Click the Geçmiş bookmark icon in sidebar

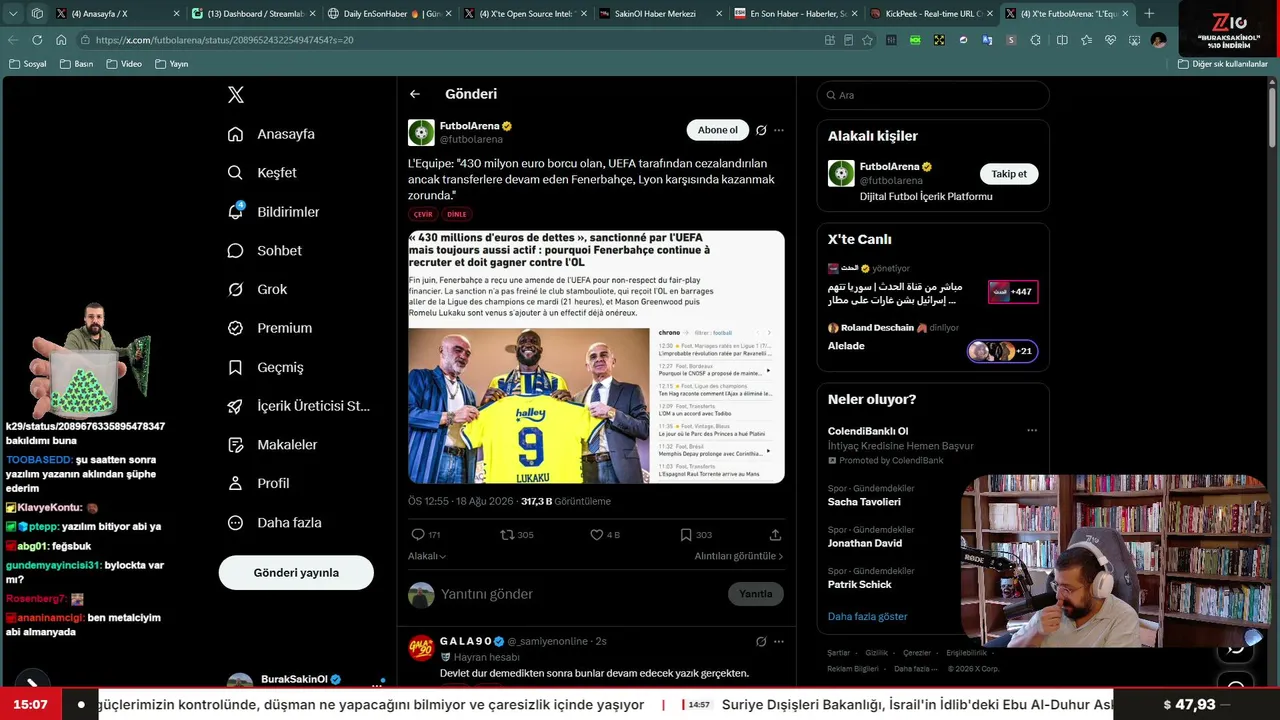[x=236, y=367]
